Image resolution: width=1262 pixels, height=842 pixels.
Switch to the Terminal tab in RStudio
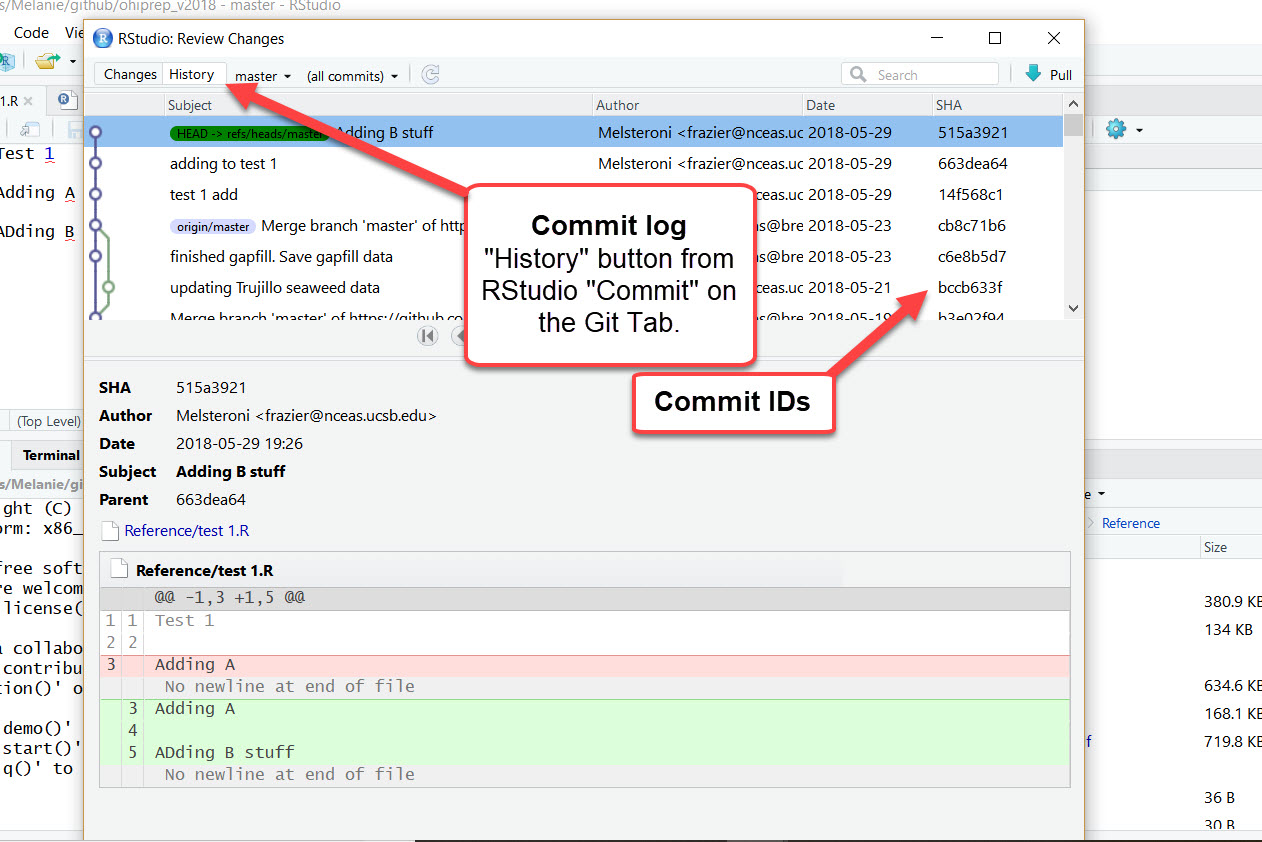pyautogui.click(x=51, y=455)
